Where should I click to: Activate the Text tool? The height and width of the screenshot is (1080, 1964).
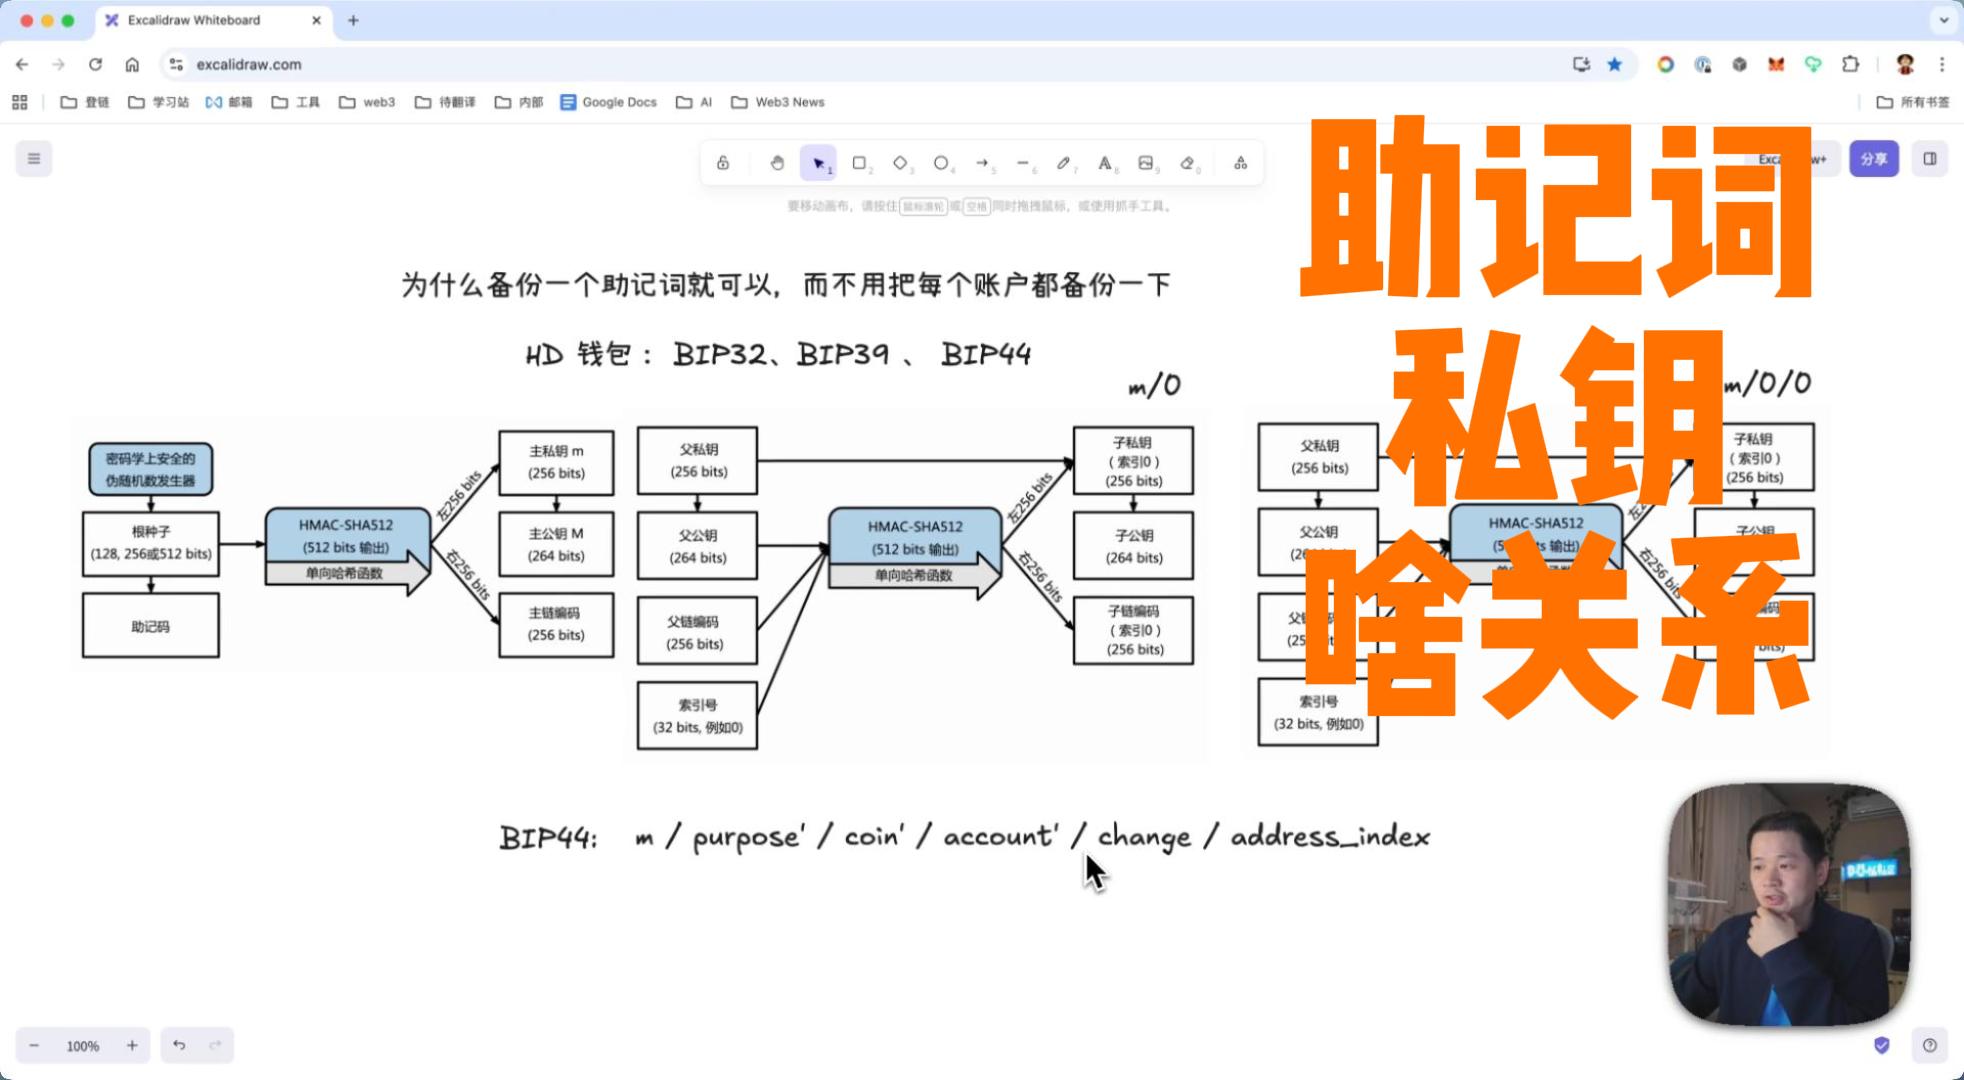[x=1105, y=163]
